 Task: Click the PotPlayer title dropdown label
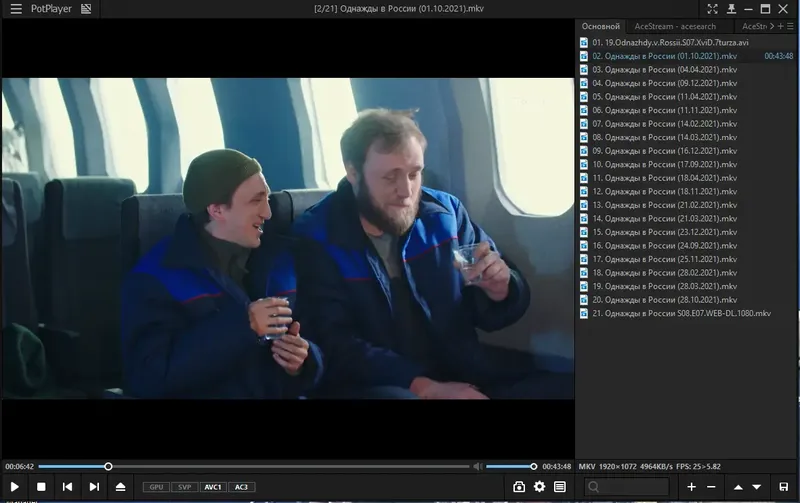[x=51, y=9]
